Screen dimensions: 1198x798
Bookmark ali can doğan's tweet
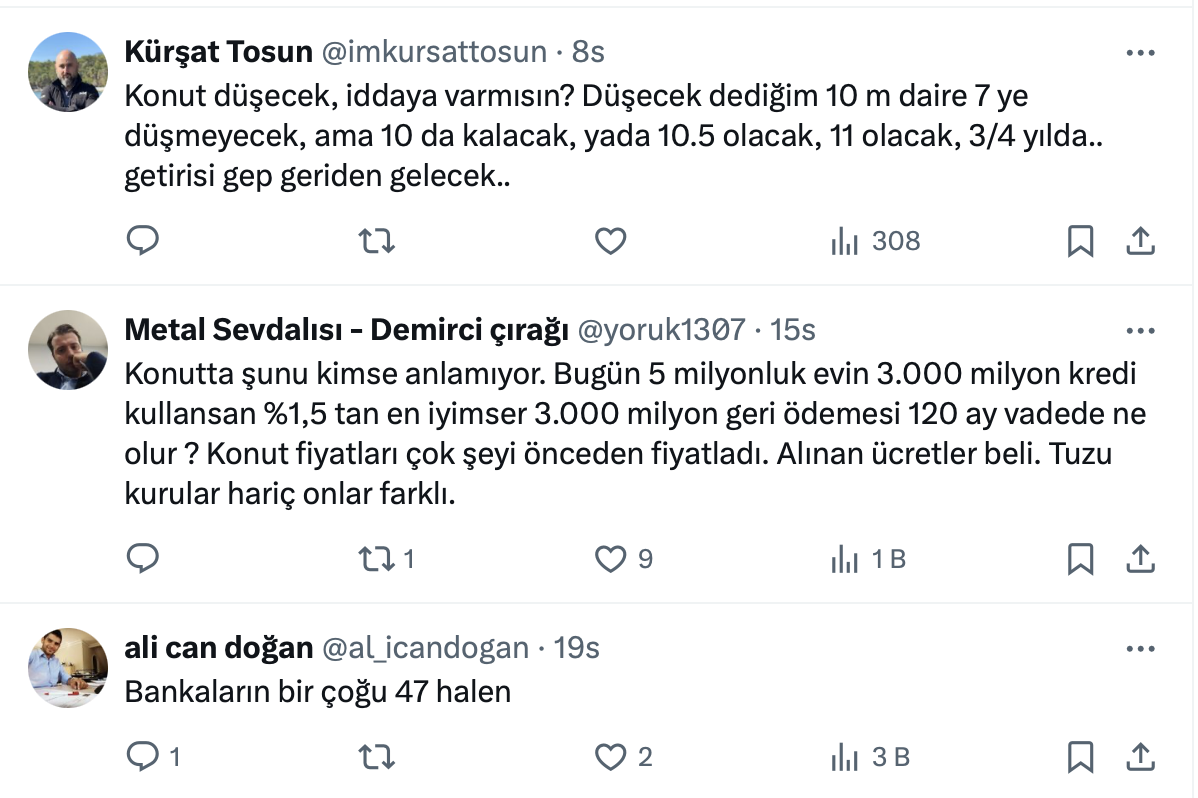[1080, 757]
